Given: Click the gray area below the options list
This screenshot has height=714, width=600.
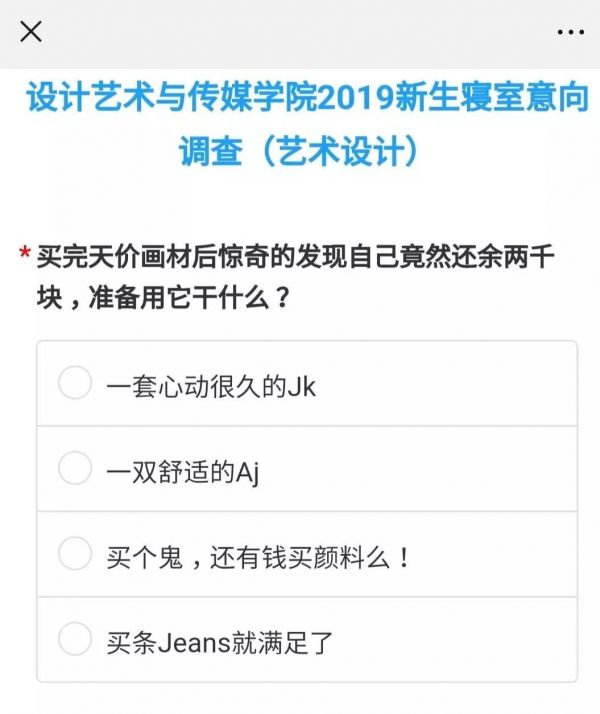Looking at the screenshot, I should pos(300,699).
